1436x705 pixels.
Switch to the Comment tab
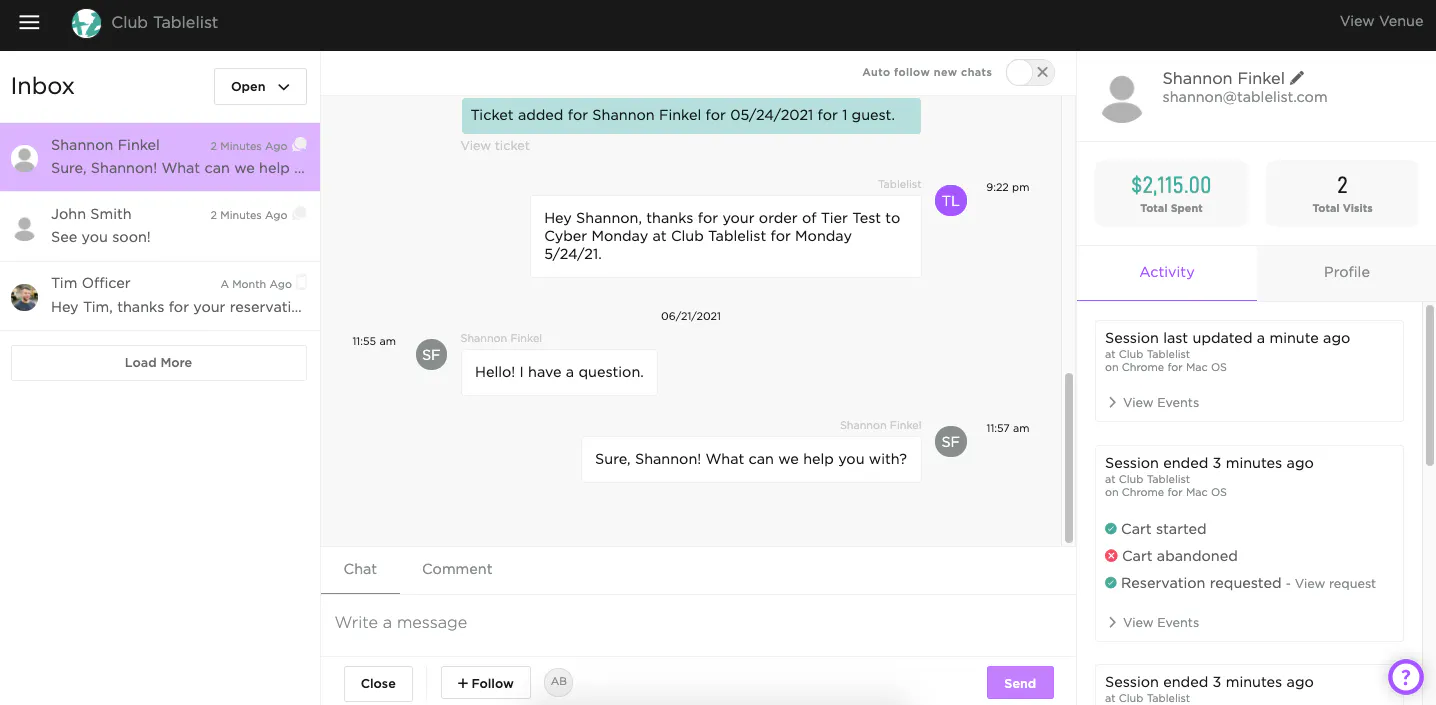(457, 569)
